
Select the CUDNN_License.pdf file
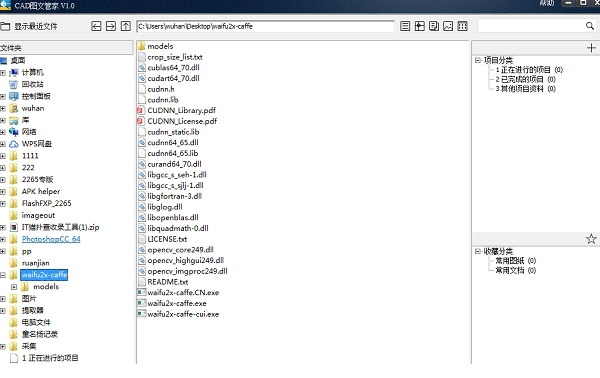tap(182, 121)
